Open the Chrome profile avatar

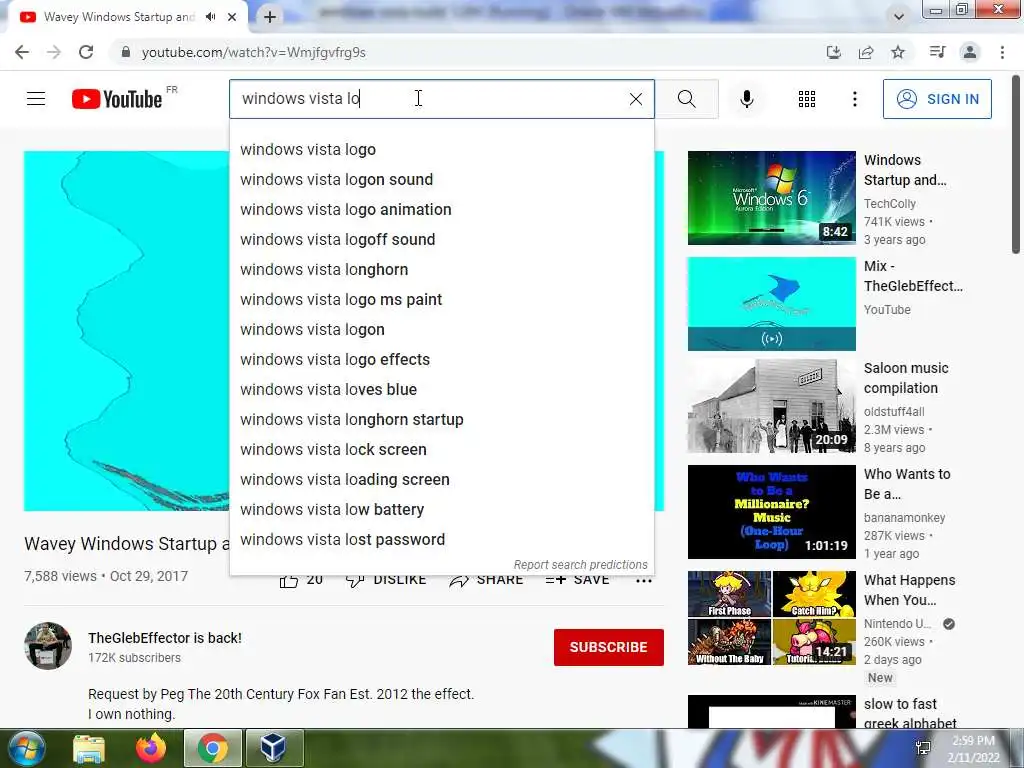[x=970, y=52]
